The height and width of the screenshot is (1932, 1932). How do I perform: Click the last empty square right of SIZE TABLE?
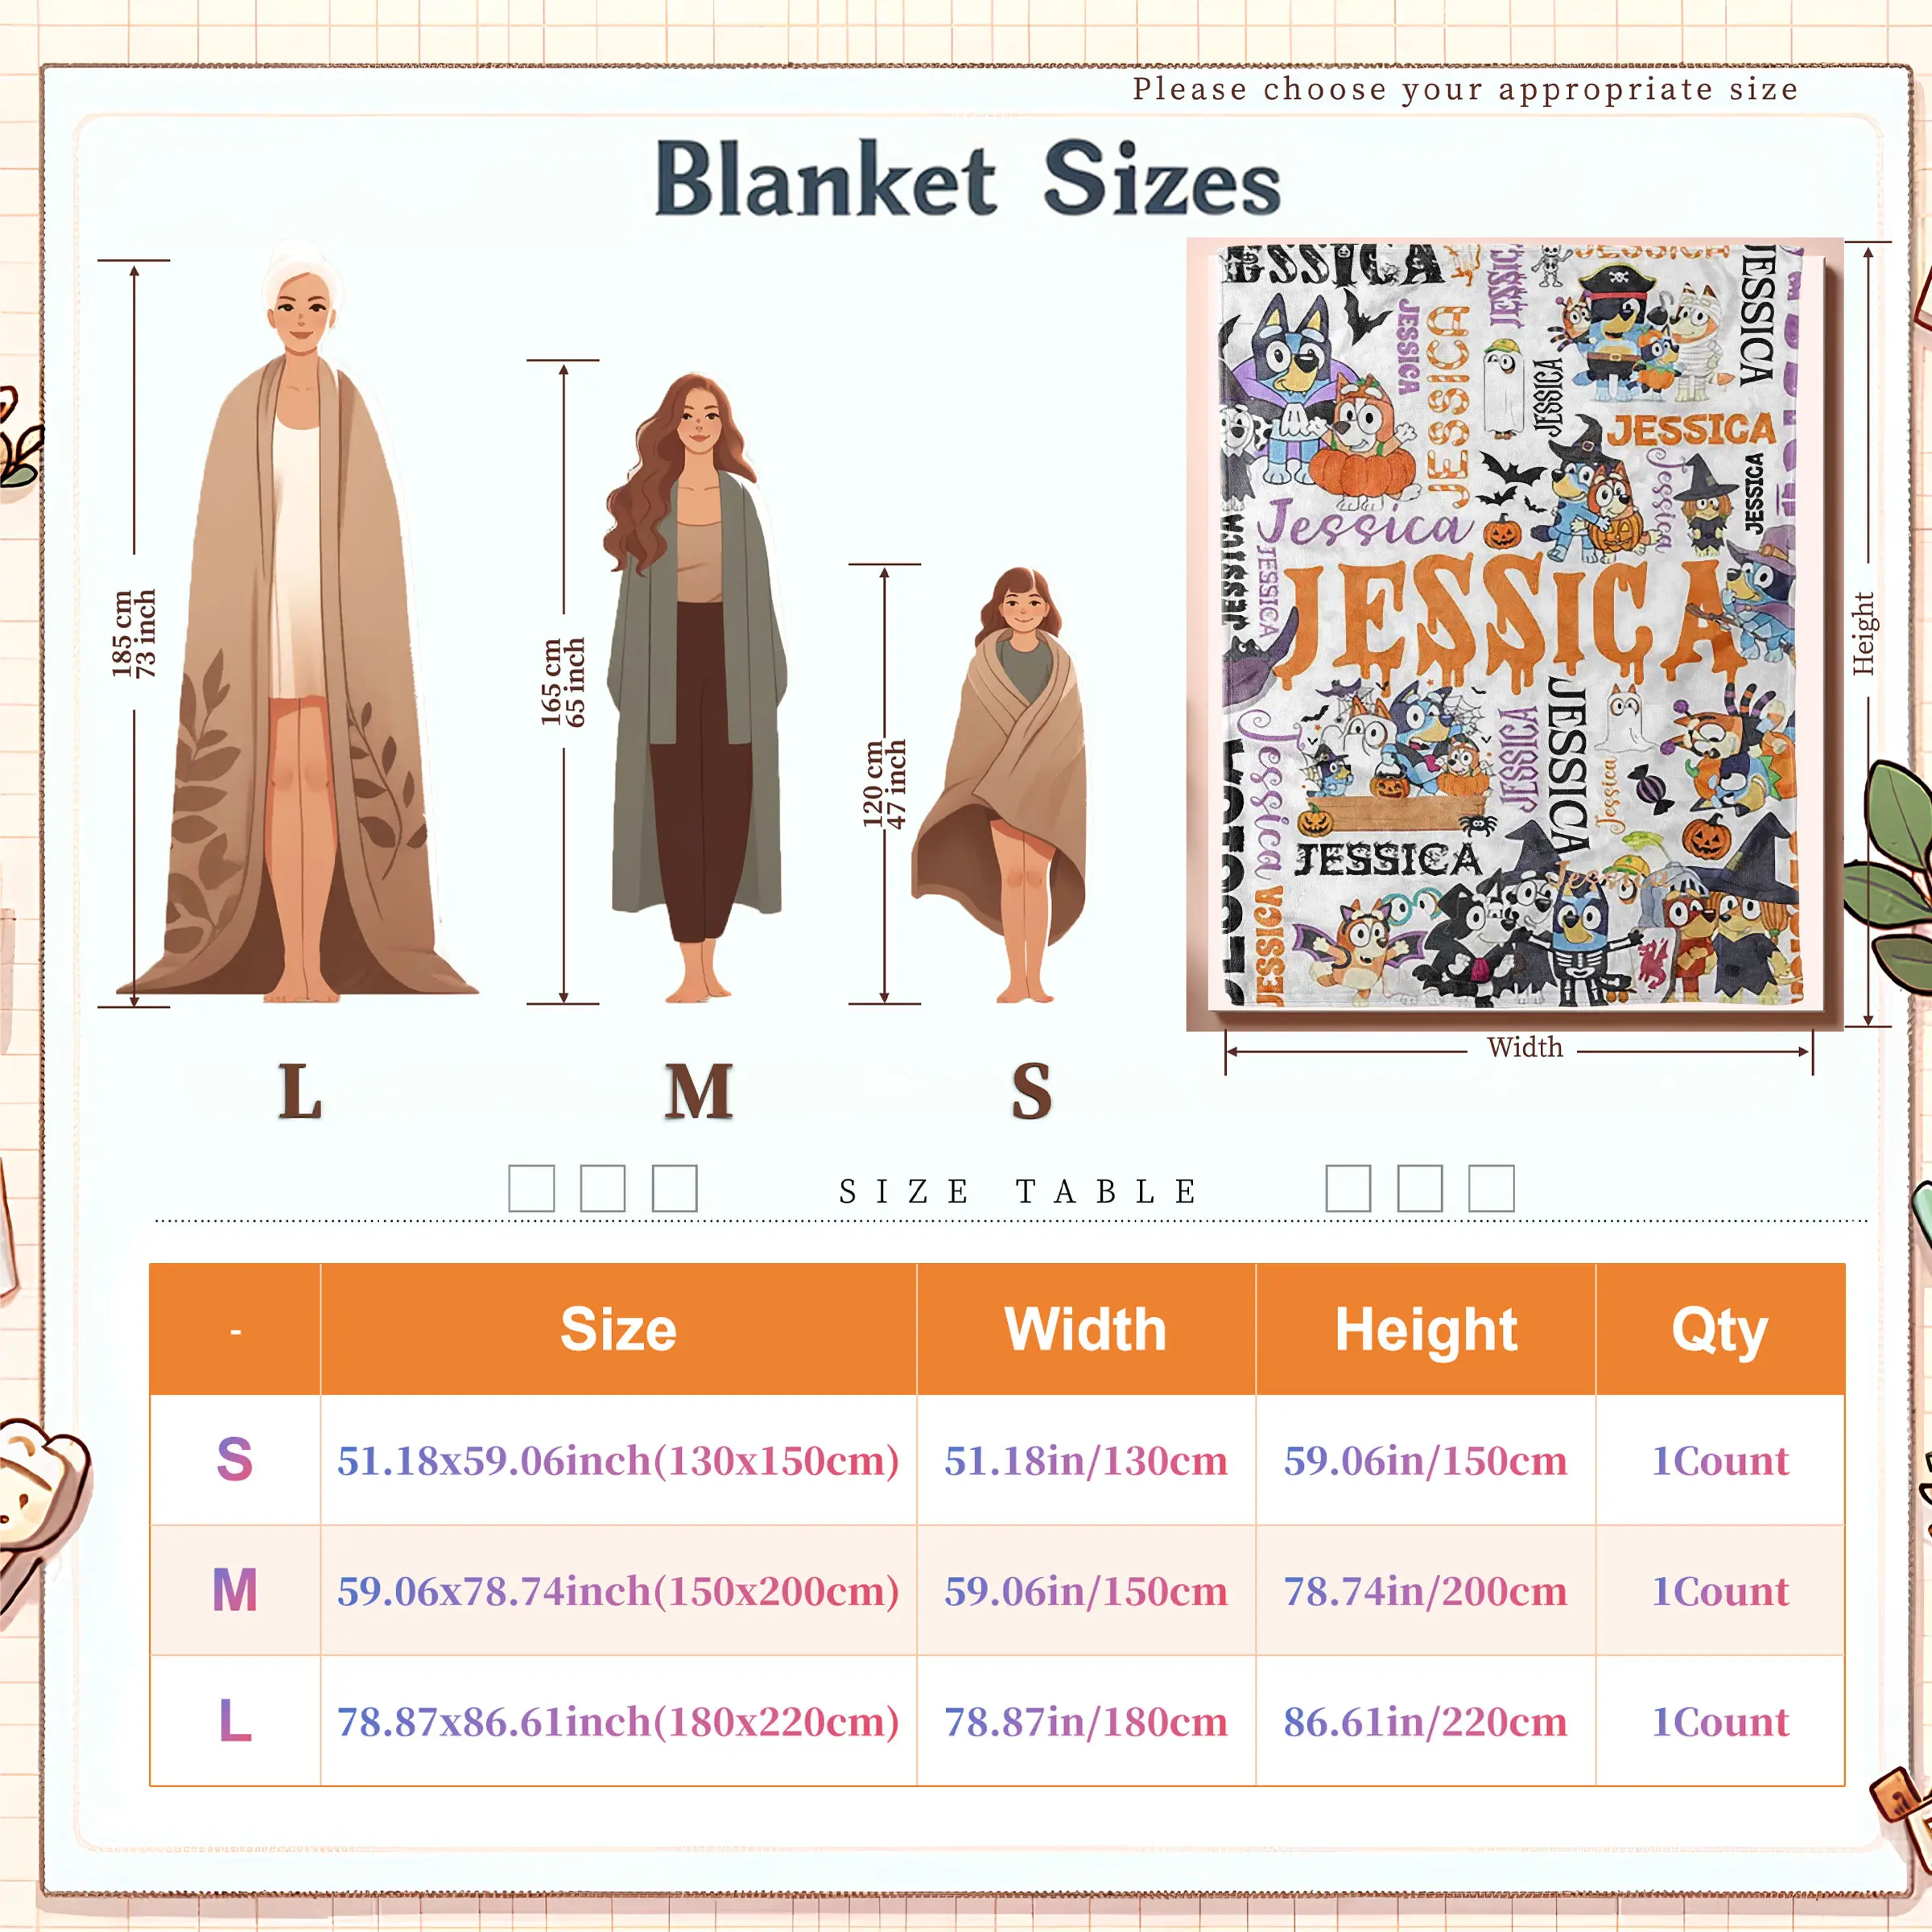pos(1491,1188)
